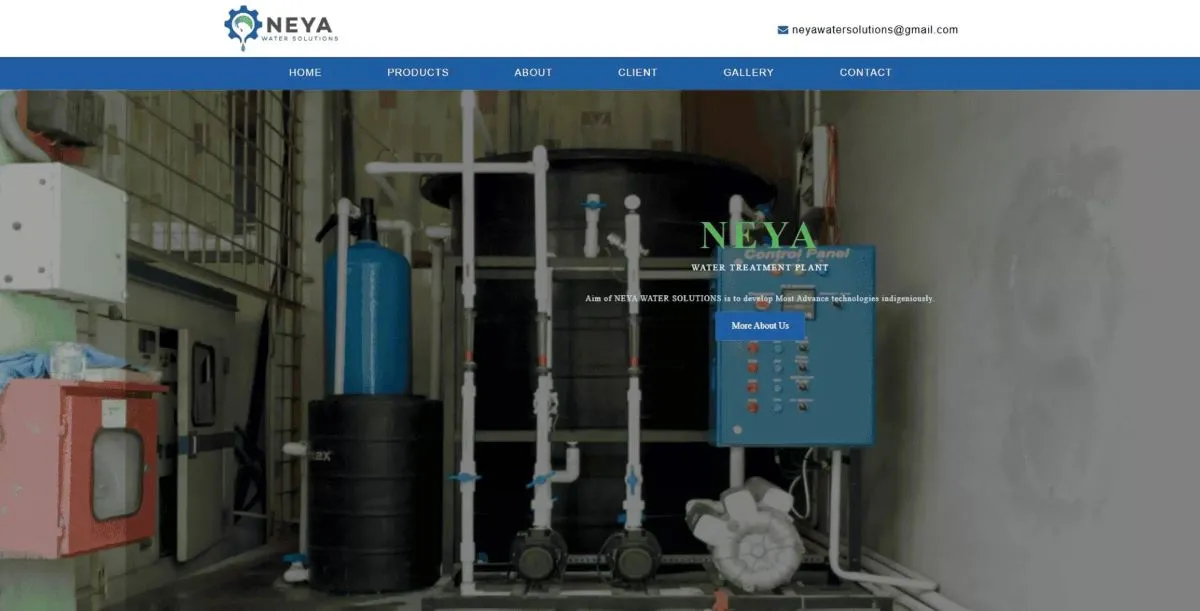
Task: Click CONTACT in the navigation bar
Action: (x=865, y=72)
